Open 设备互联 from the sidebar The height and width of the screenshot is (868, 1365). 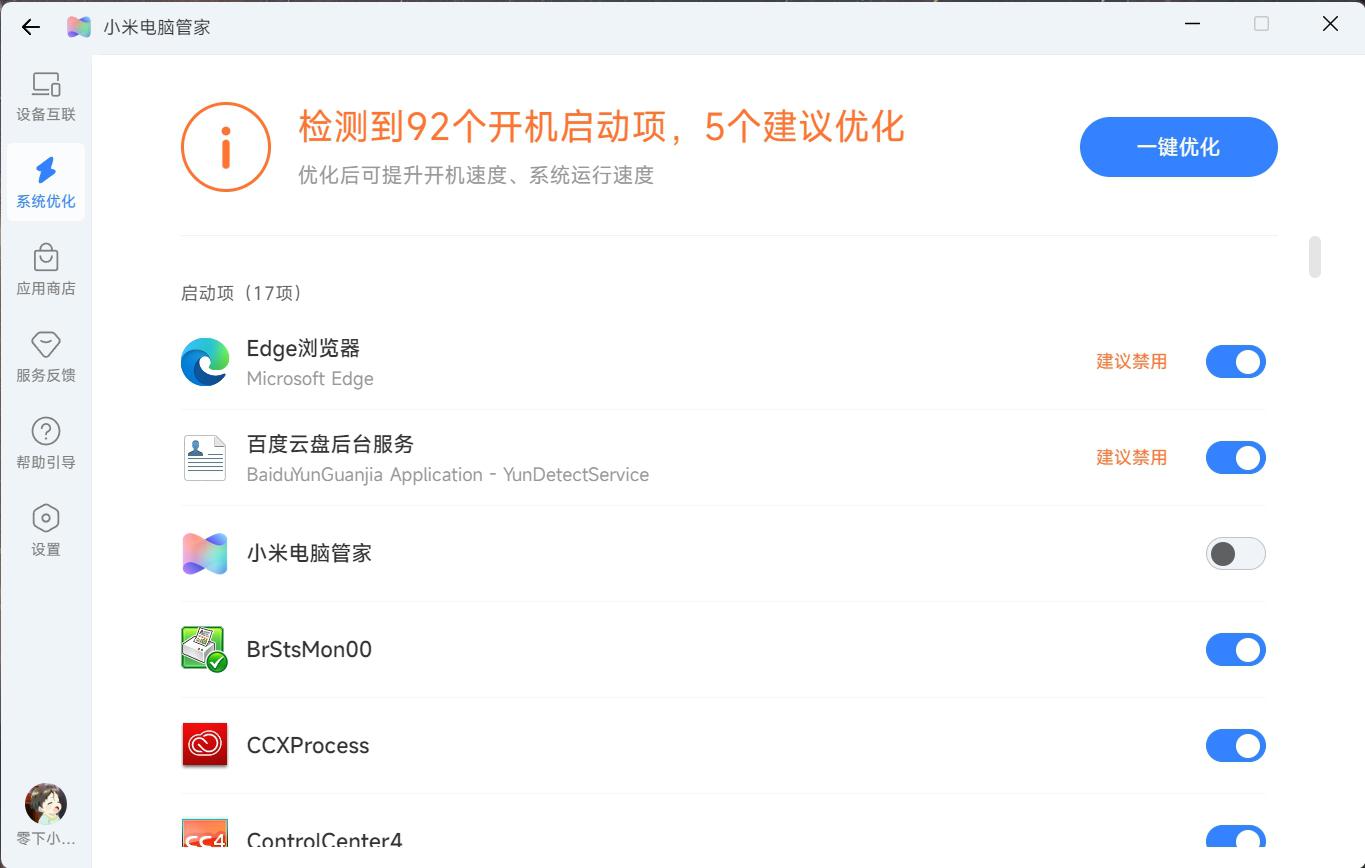[x=46, y=97]
